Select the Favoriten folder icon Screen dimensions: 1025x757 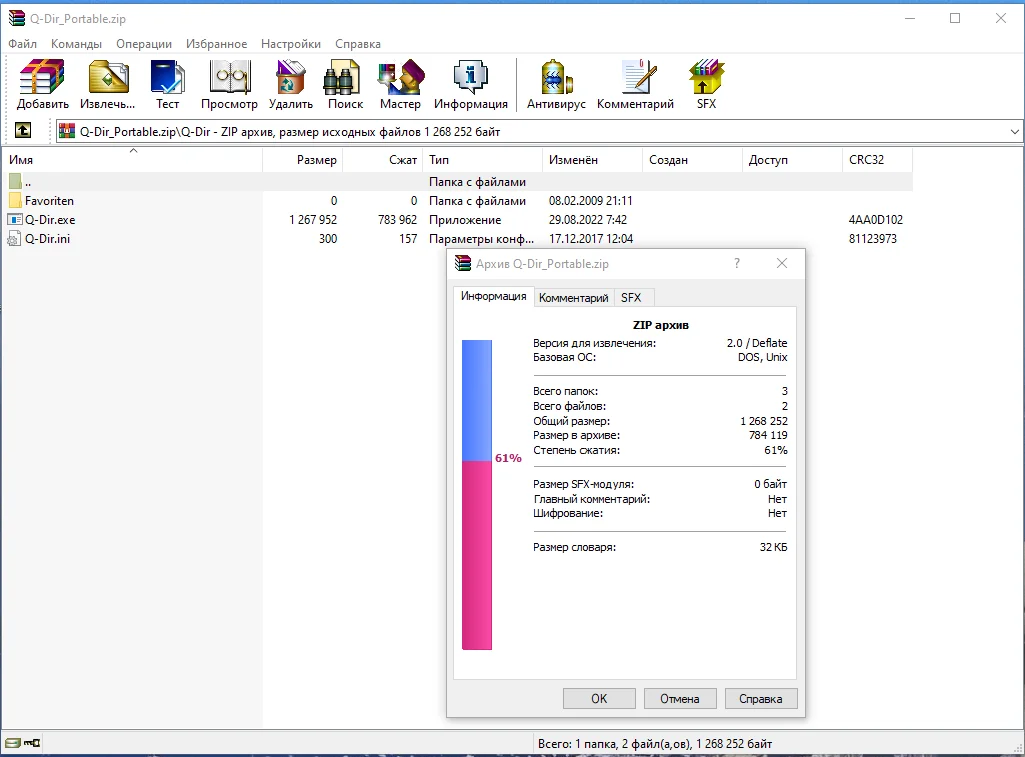tap(15, 201)
